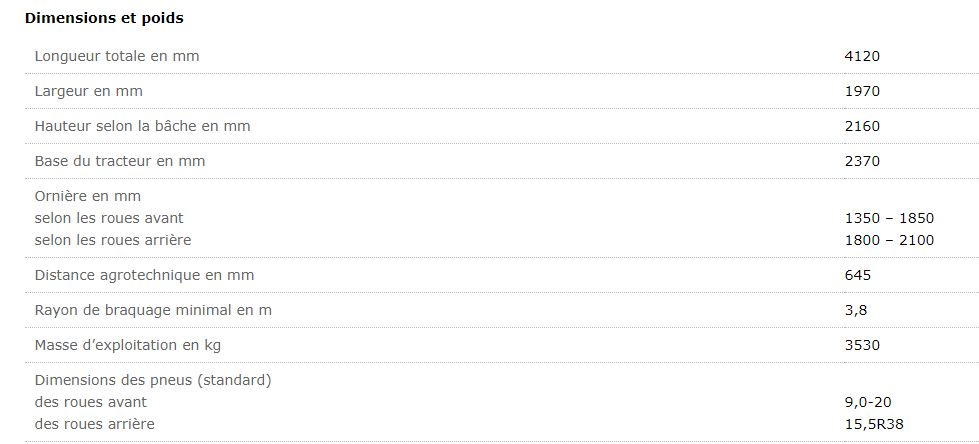Viewport: 979px width, 444px height.
Task: Click 'selon les roues avant' text
Action: click(x=109, y=218)
